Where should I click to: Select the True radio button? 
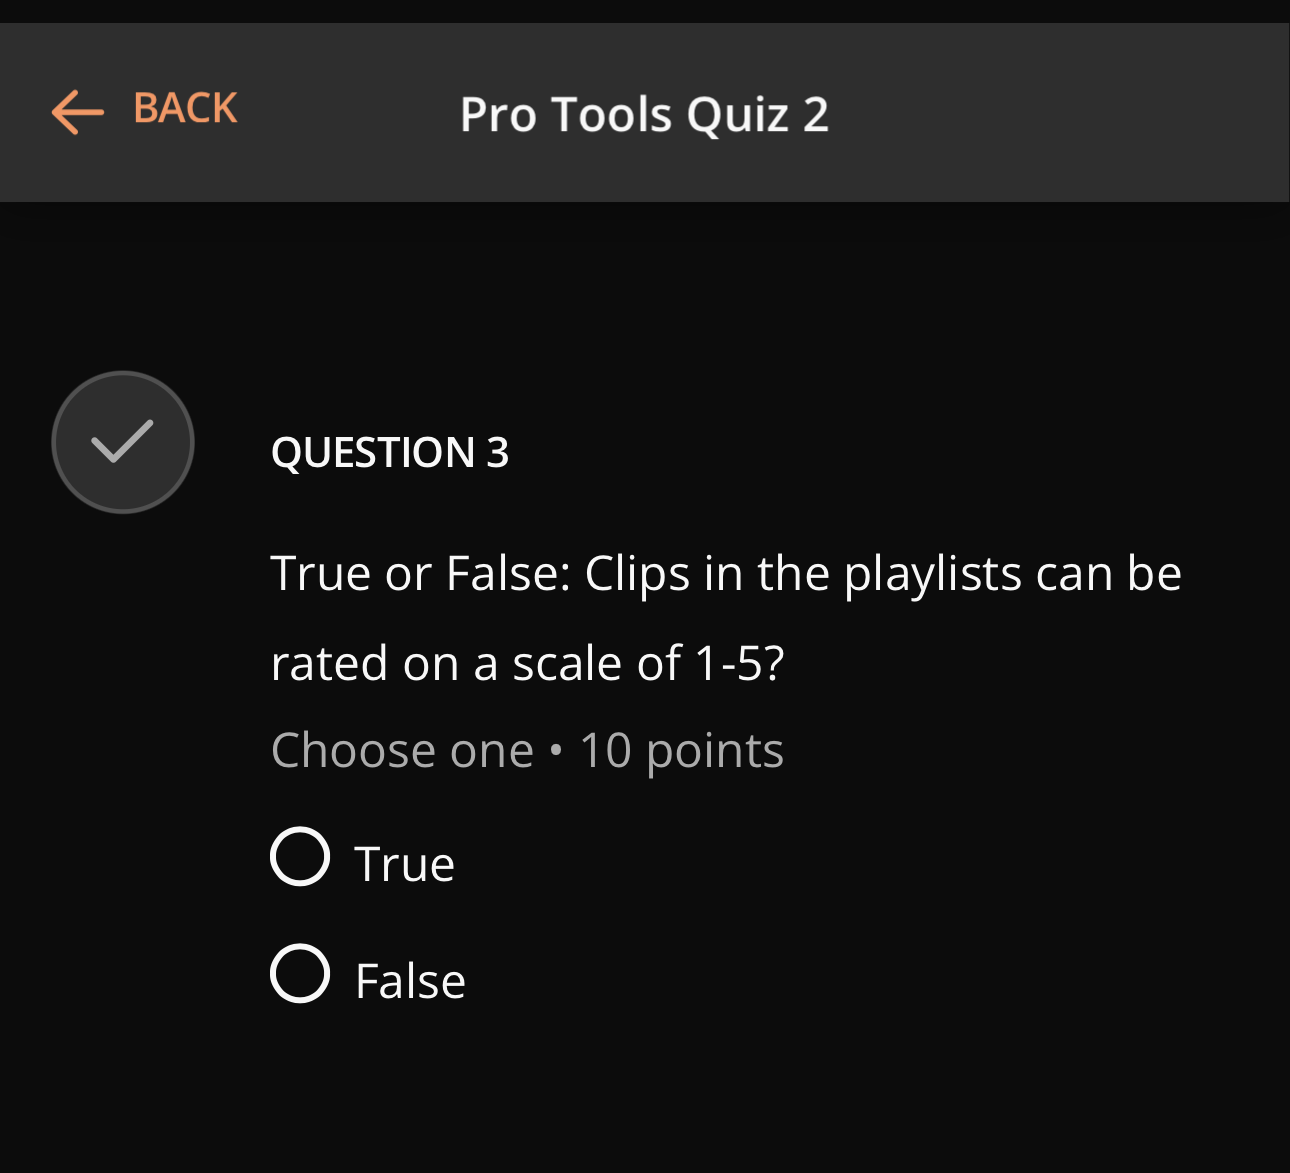pyautogui.click(x=299, y=858)
